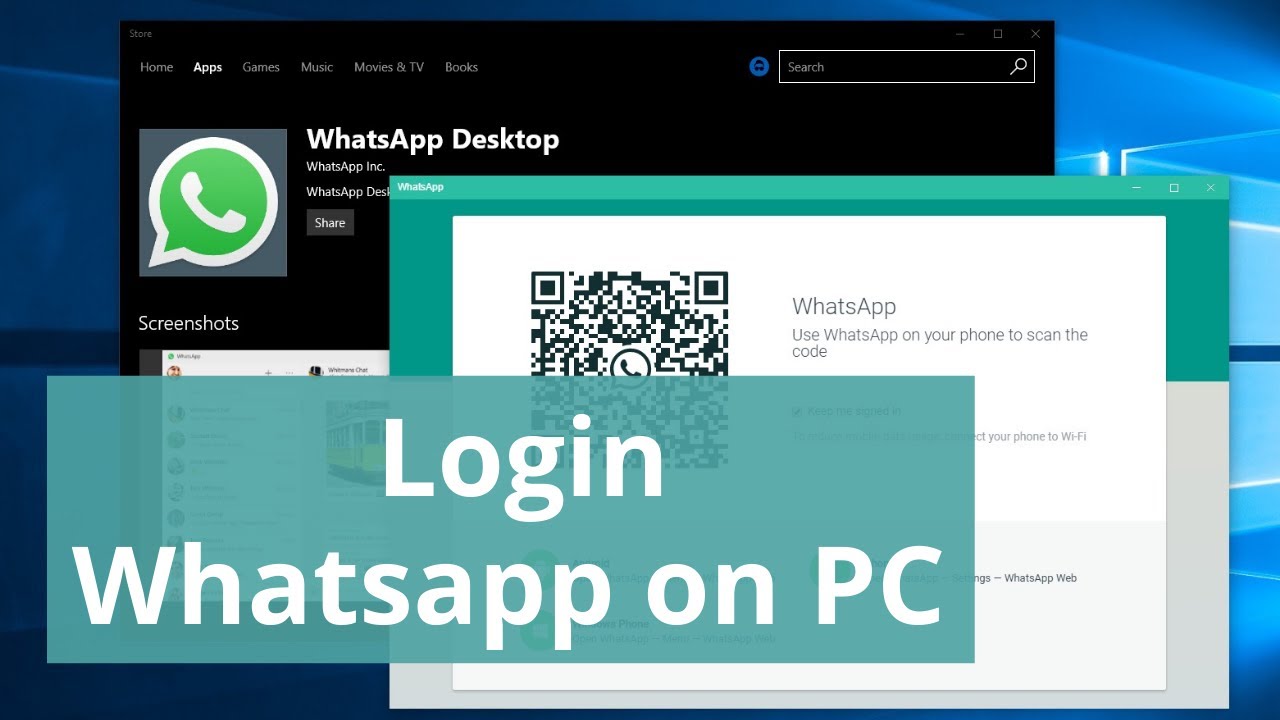Open Movies & TV in the Store
This screenshot has height=720, width=1280.
389,67
